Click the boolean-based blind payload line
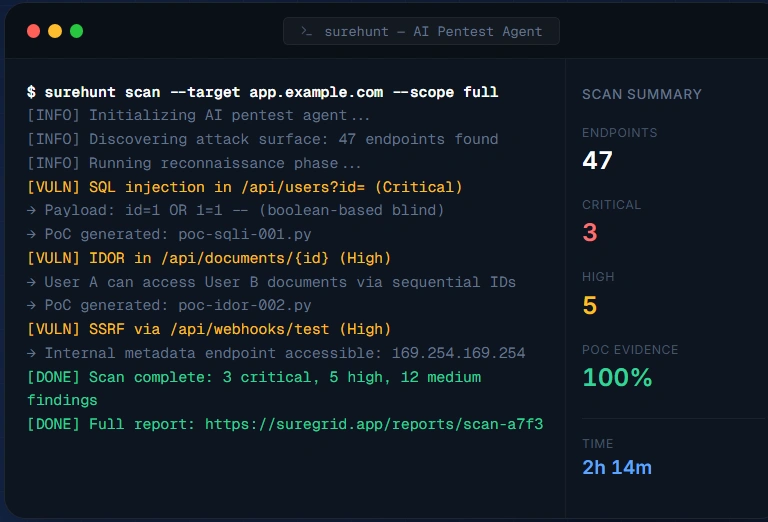This screenshot has height=522, width=768. pyautogui.click(x=236, y=211)
